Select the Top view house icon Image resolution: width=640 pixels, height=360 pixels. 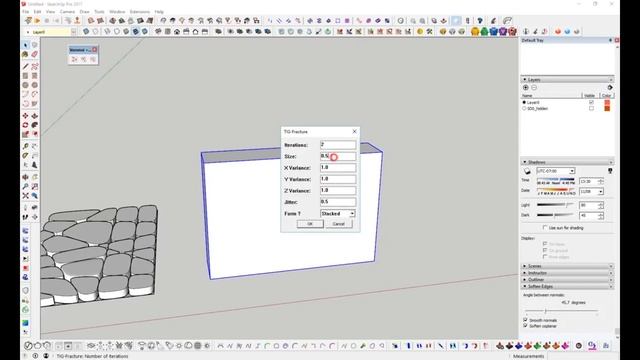click(167, 31)
